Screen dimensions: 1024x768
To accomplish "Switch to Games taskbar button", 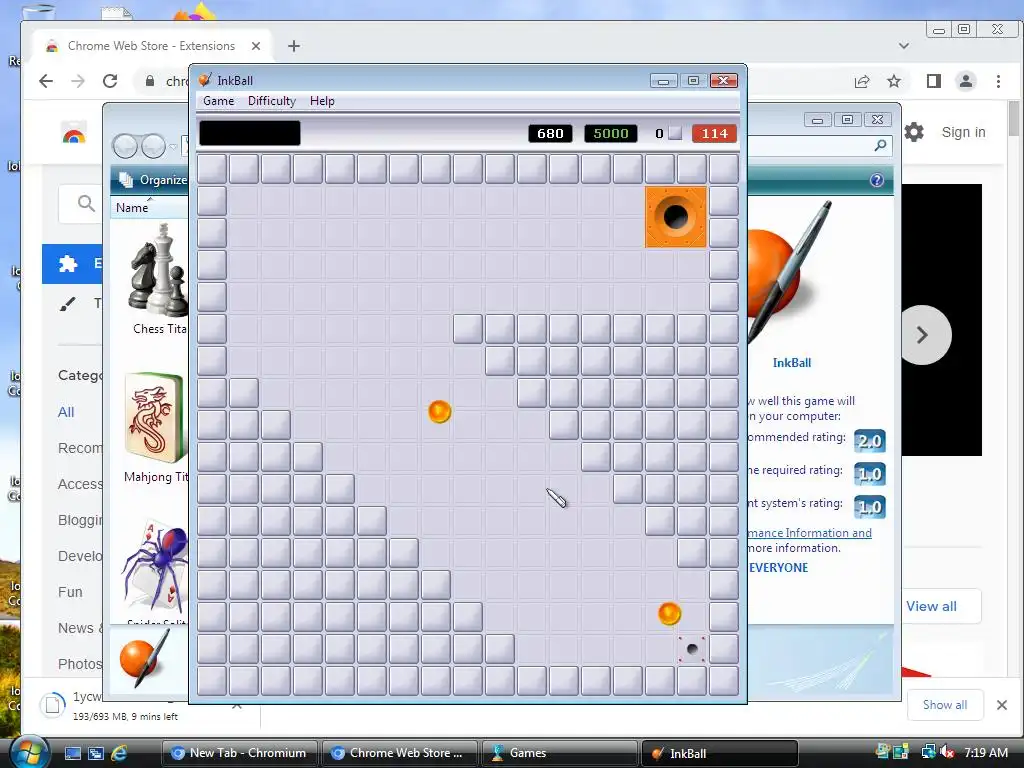I will coord(559,753).
